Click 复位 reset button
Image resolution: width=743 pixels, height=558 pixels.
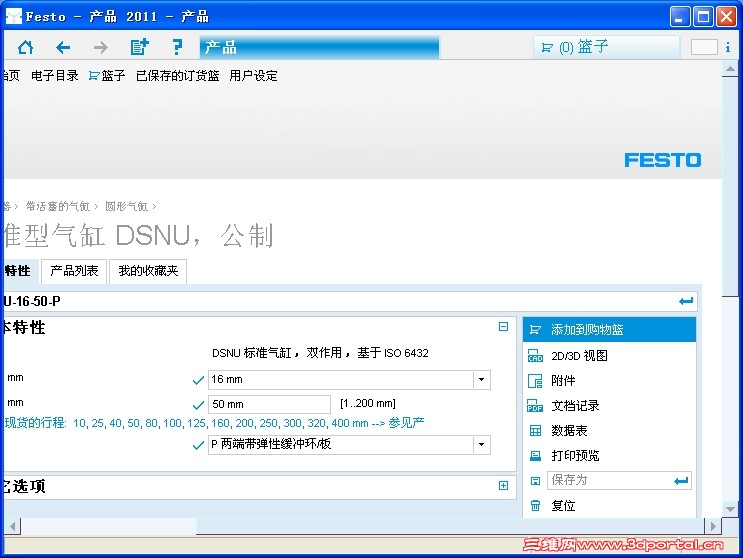[x=563, y=506]
